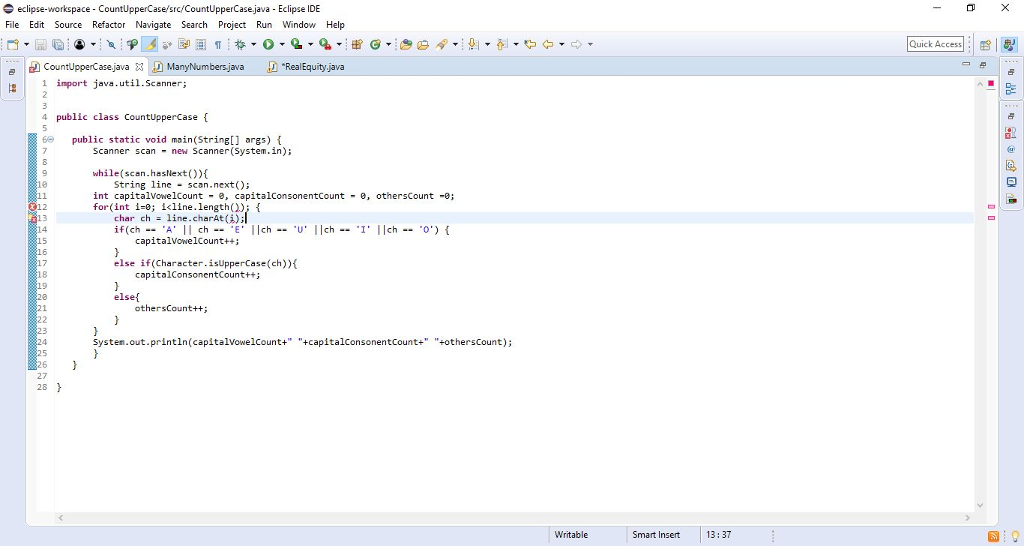Toggle Show Whitespace Characters pilcrow button
The image size is (1024, 546).
tap(217, 44)
